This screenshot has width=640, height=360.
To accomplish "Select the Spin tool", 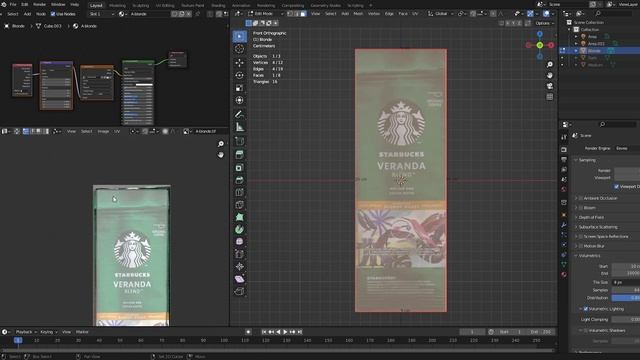I will tap(240, 229).
